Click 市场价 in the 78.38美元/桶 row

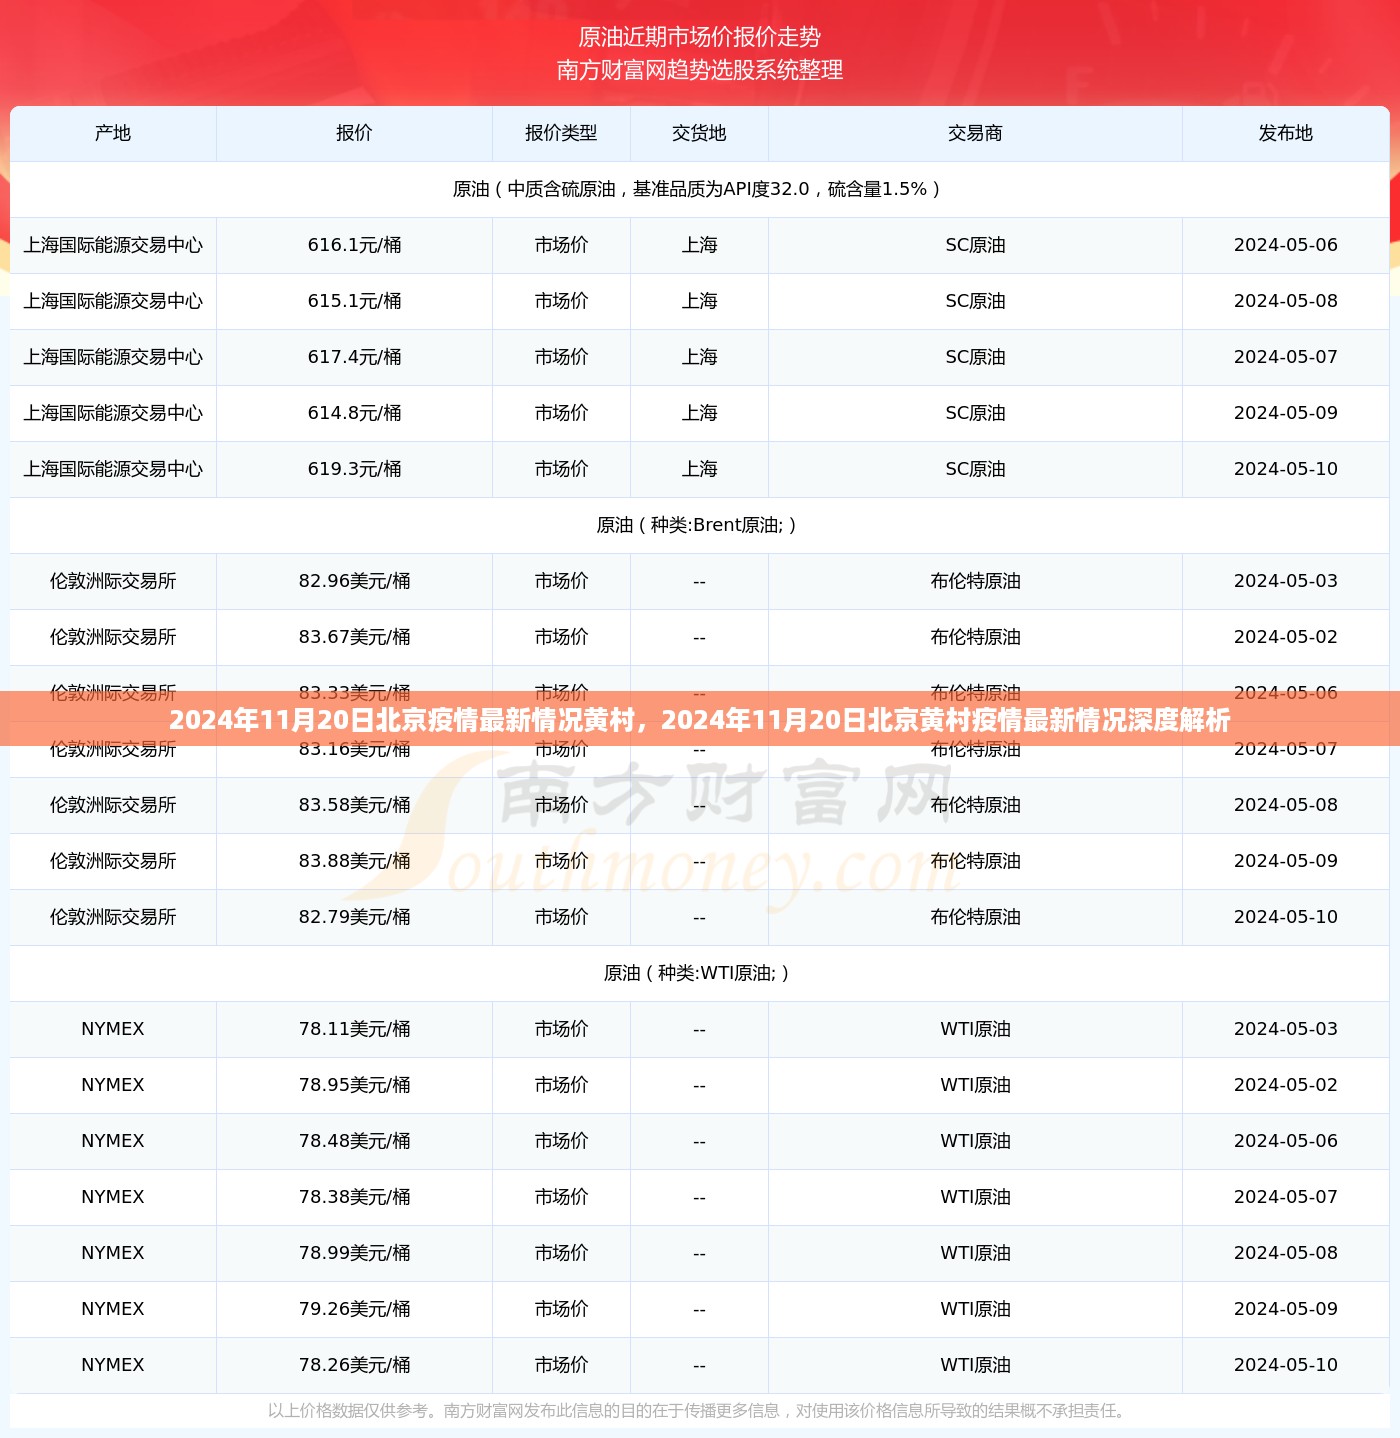pyautogui.click(x=561, y=1197)
